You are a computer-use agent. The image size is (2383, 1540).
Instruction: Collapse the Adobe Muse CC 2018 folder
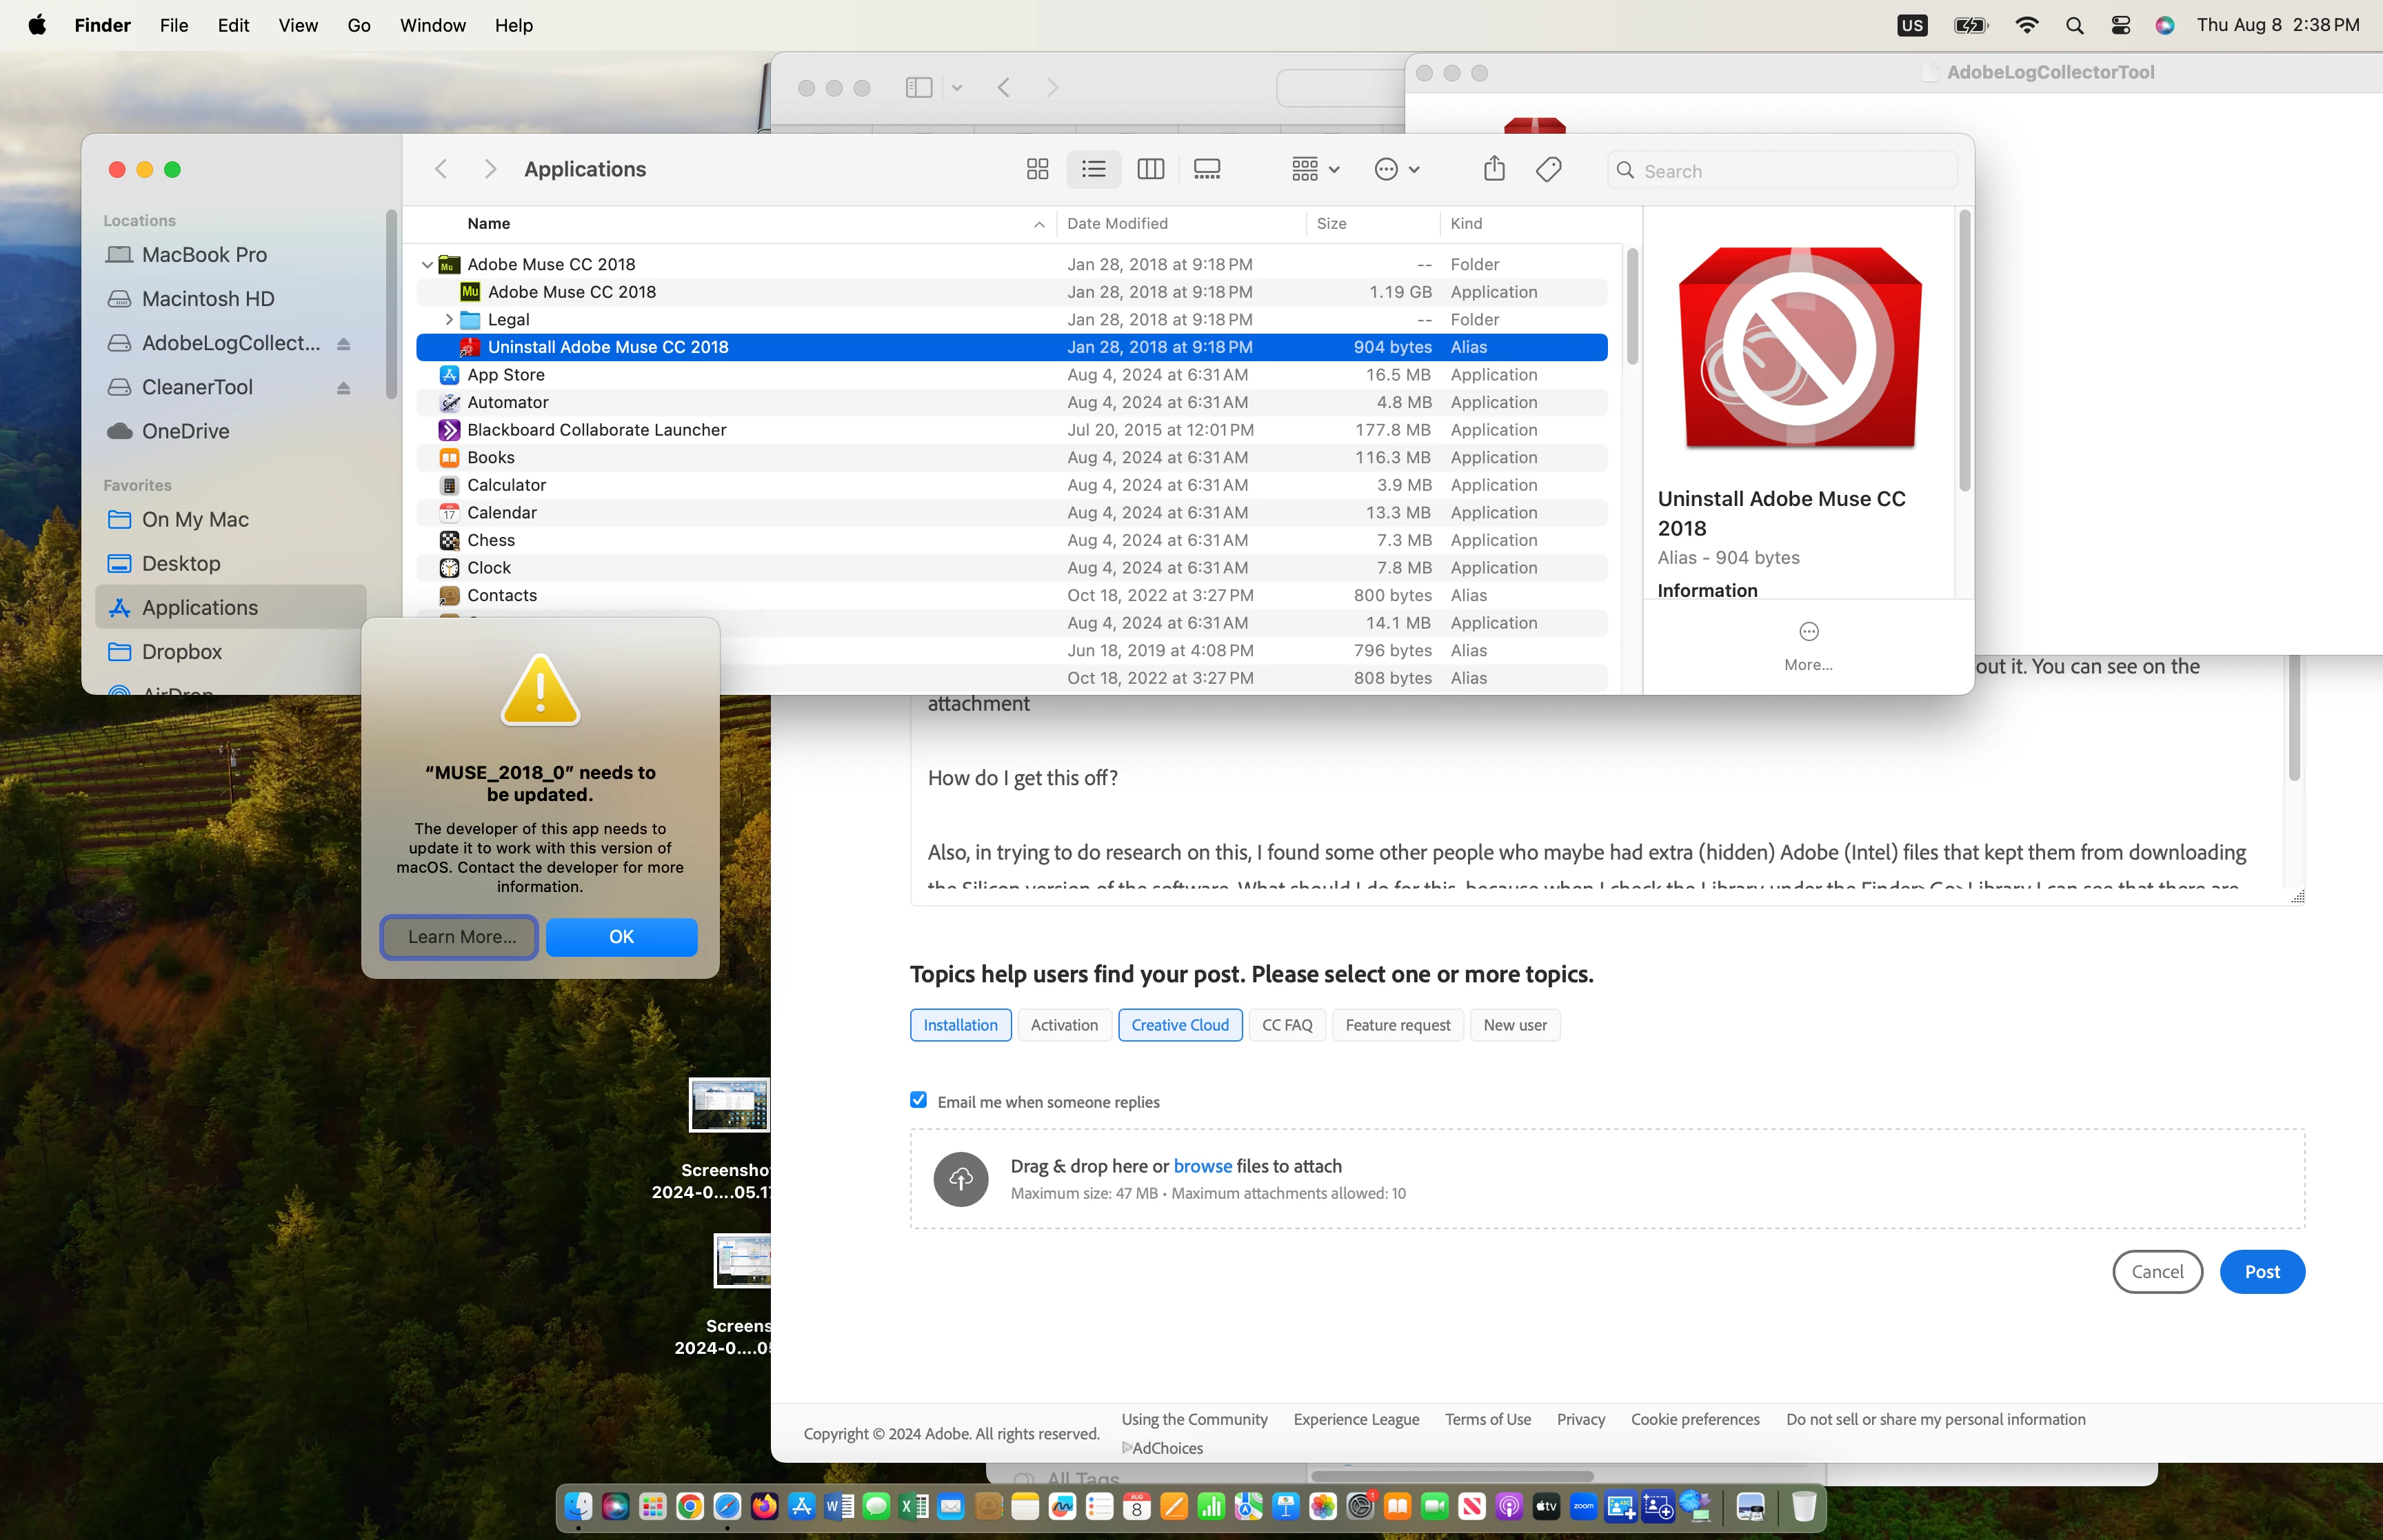point(427,265)
